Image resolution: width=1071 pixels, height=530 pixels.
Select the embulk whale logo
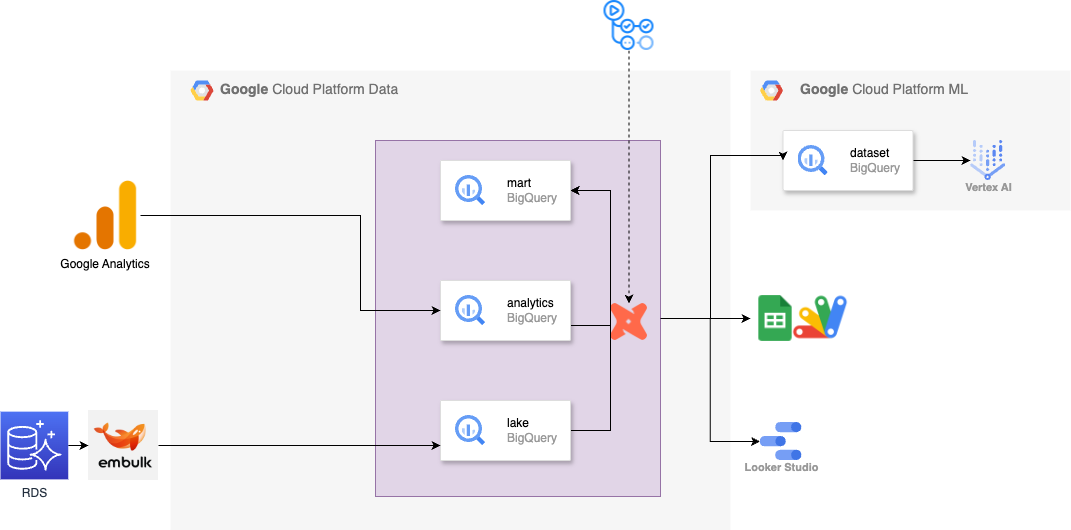point(123,445)
